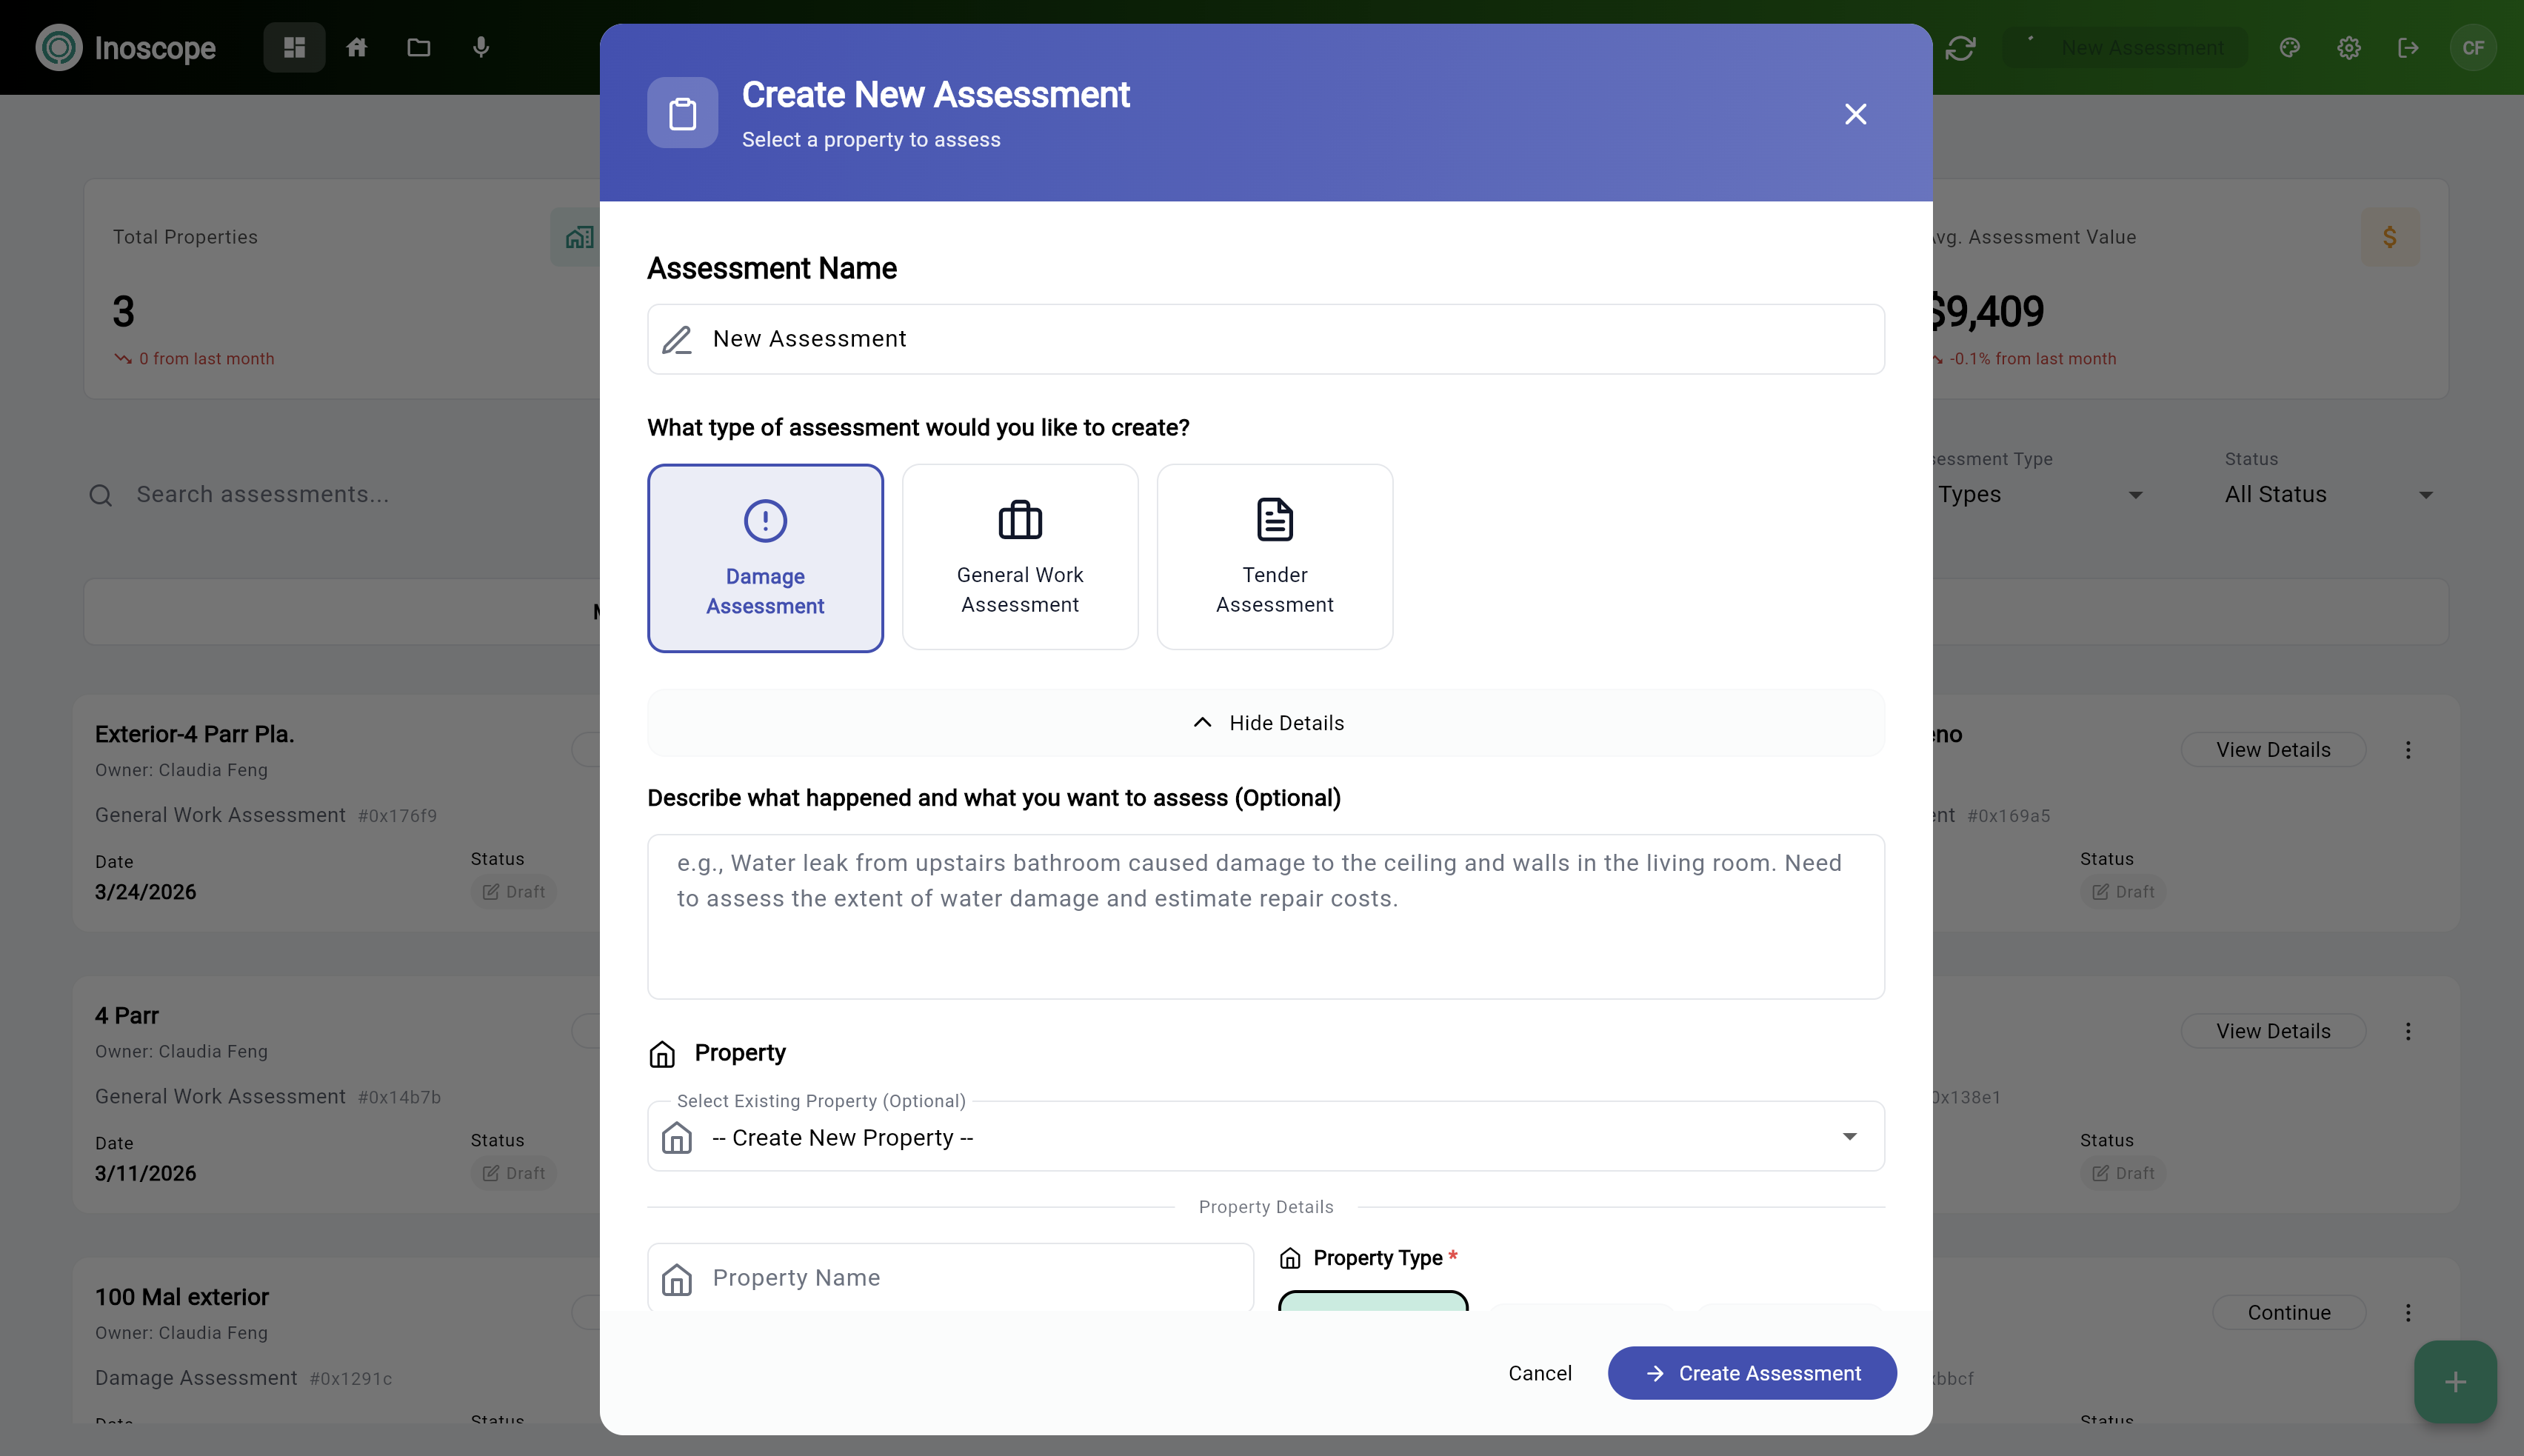Choose General Work Assessment type
2524x1456 pixels.
pyautogui.click(x=1019, y=556)
